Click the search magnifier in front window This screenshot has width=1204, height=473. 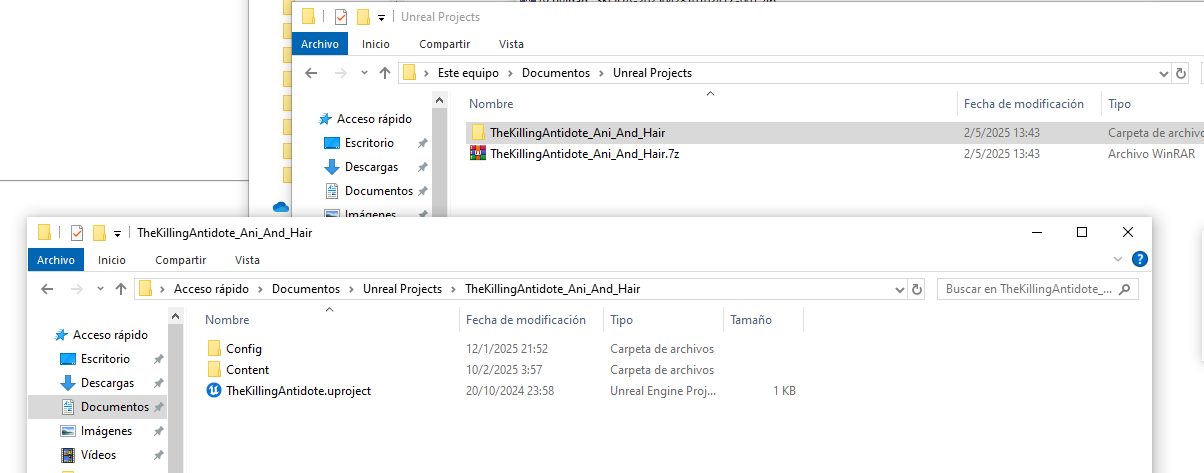click(1124, 289)
